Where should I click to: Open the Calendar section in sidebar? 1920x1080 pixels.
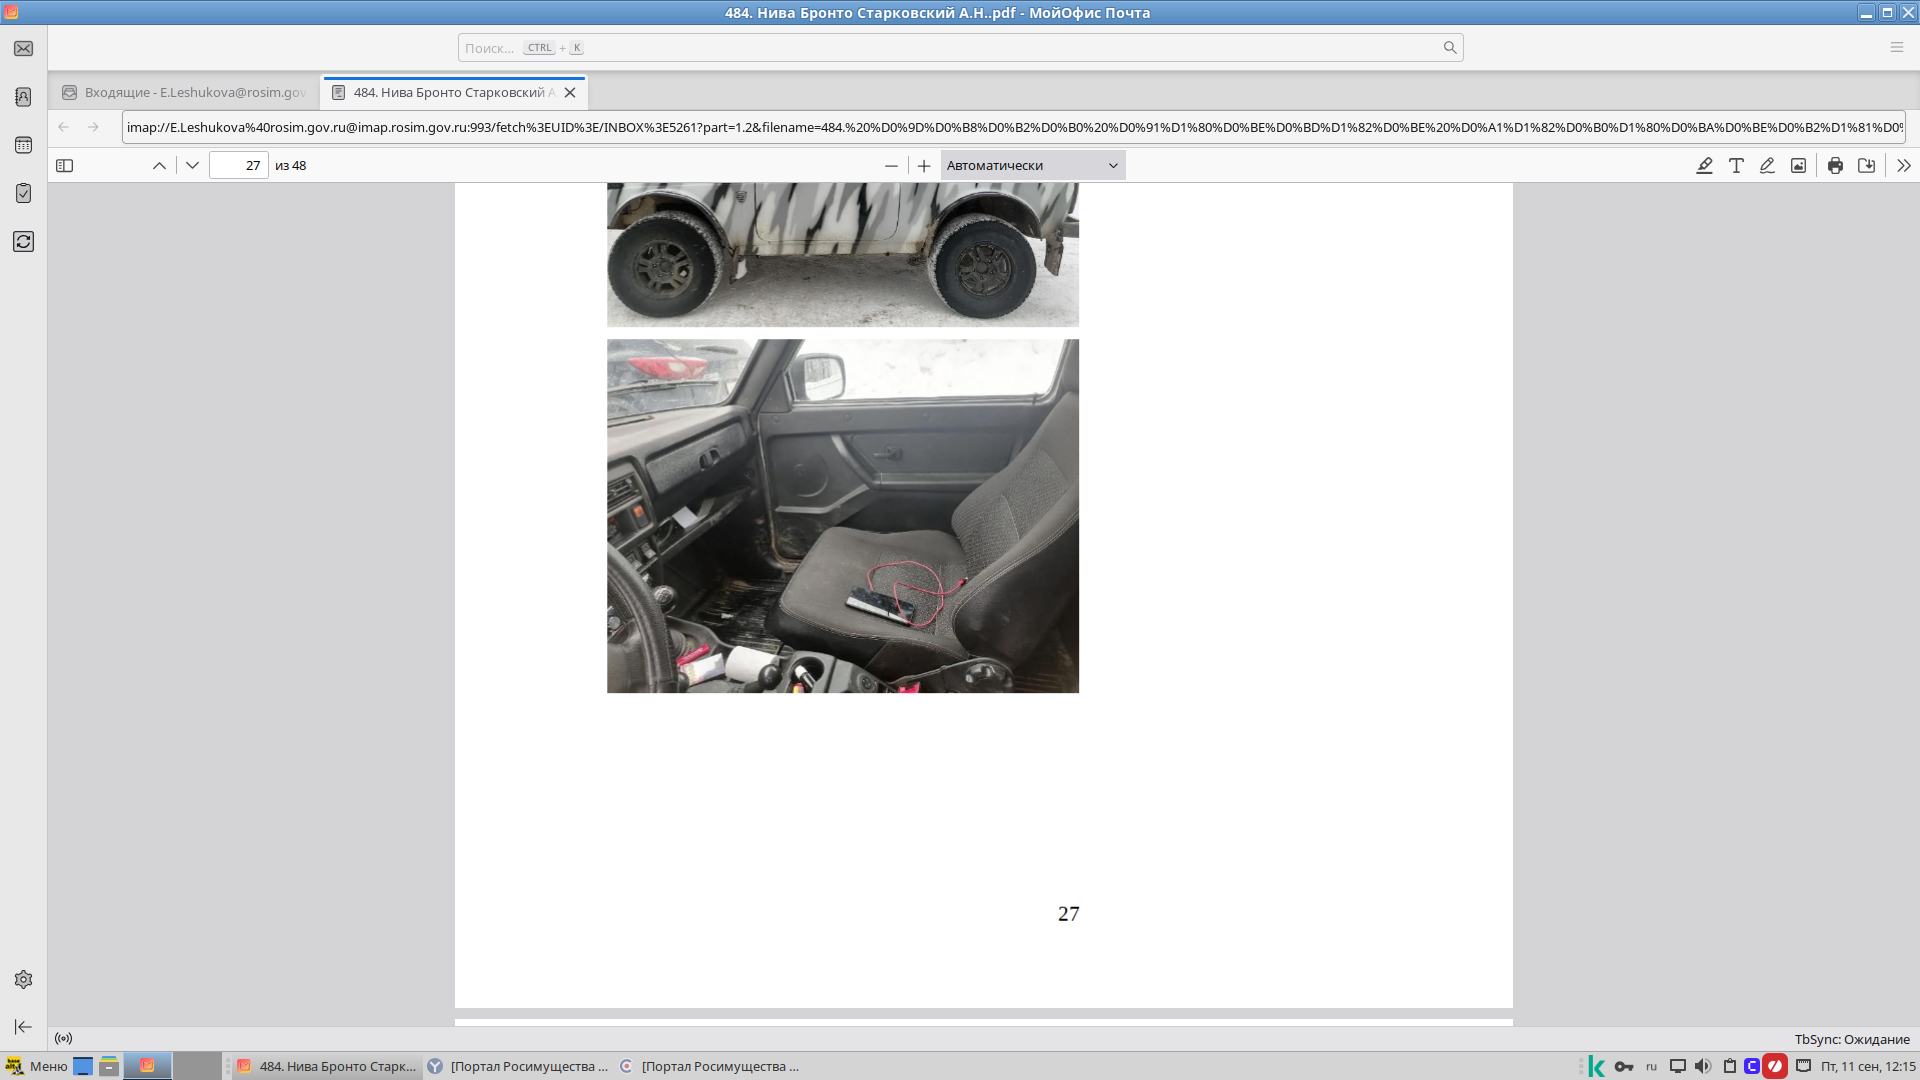coord(23,145)
